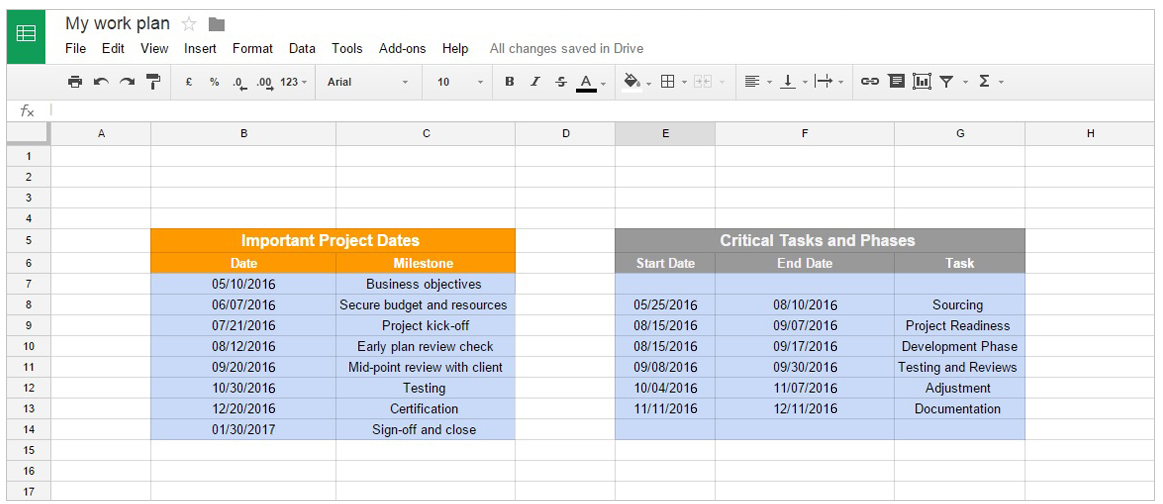Click 'All changes saved in Drive' status

tap(567, 49)
